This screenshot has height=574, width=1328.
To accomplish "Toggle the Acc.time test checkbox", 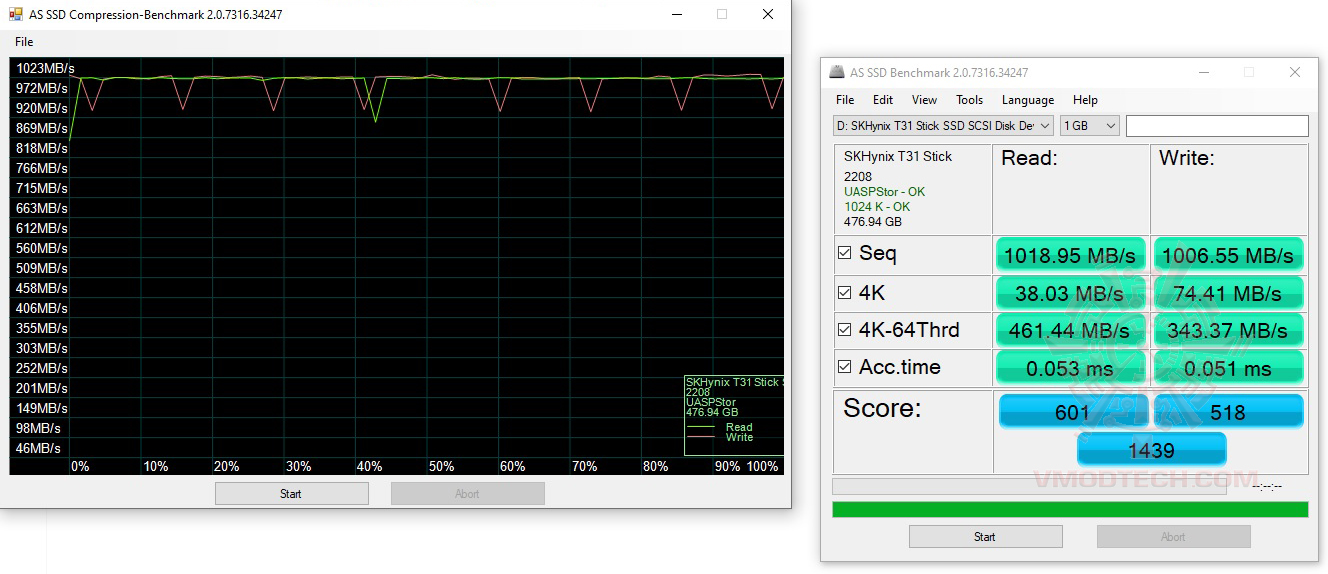I will tap(845, 367).
